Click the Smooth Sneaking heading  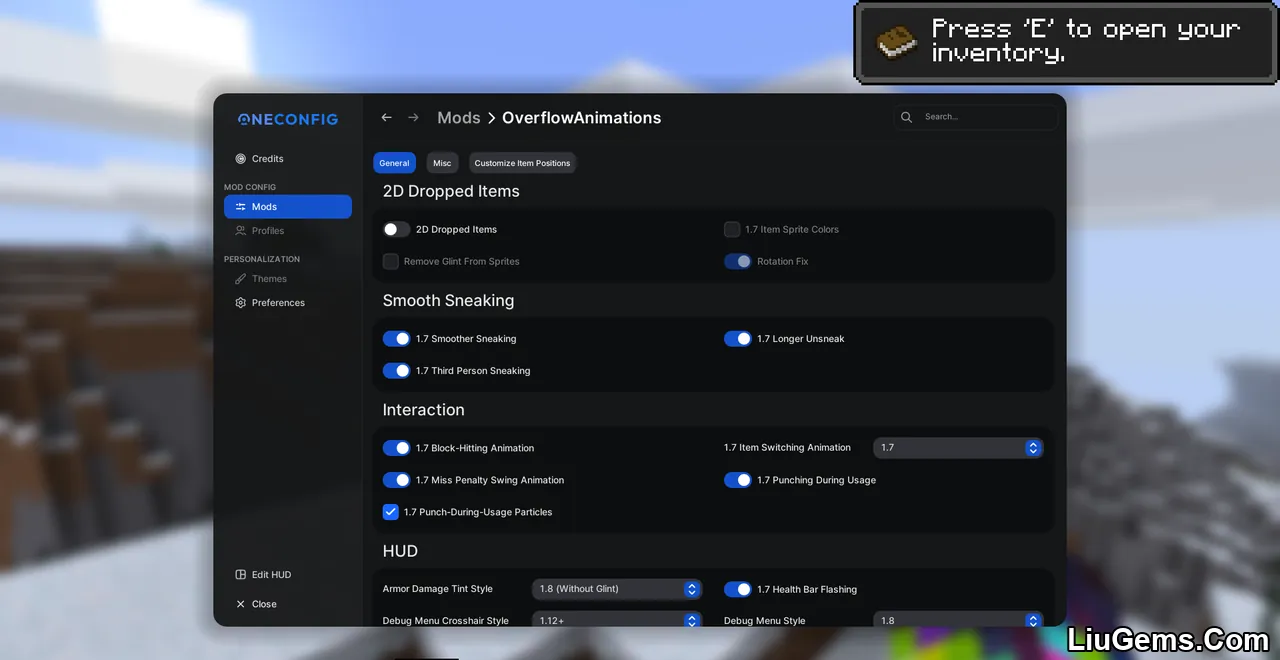(448, 301)
